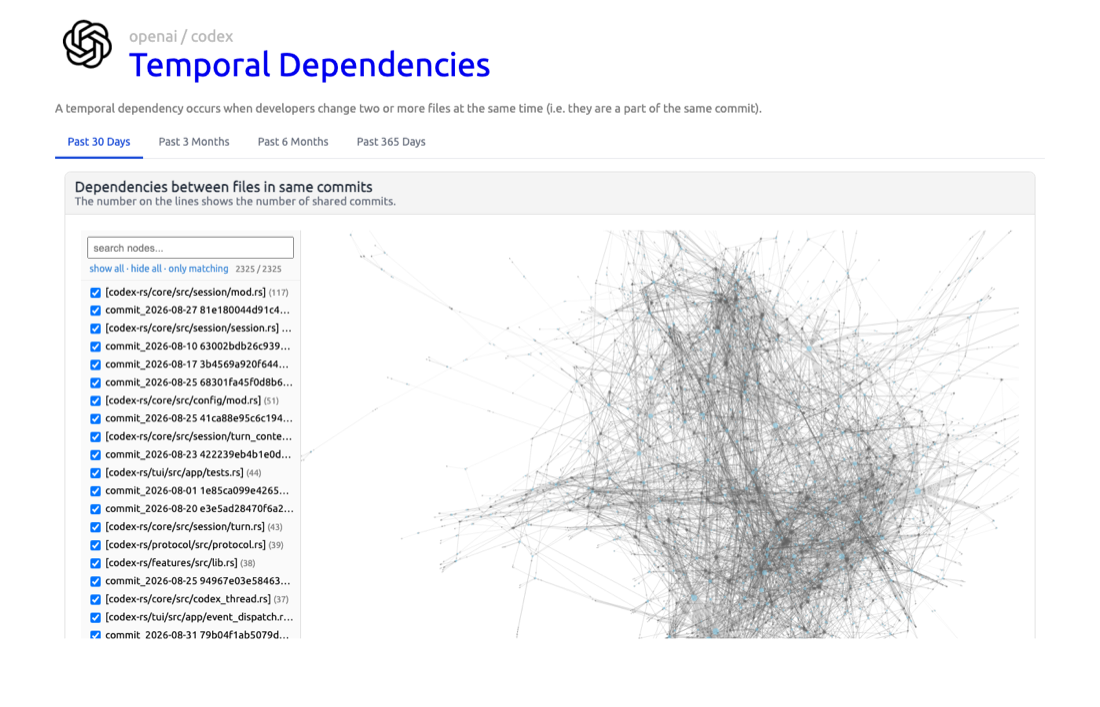The height and width of the screenshot is (707, 1100).
Task: Uncheck codex-rs/tui/src/app/tests.rs checkbox
Action: (x=95, y=473)
